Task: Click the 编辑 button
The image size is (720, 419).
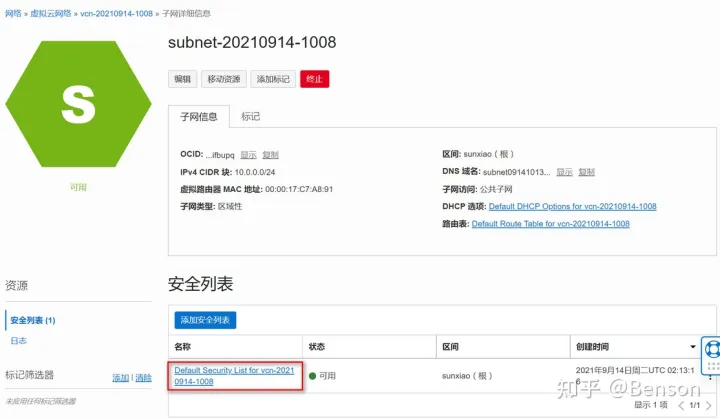Action: 182,79
